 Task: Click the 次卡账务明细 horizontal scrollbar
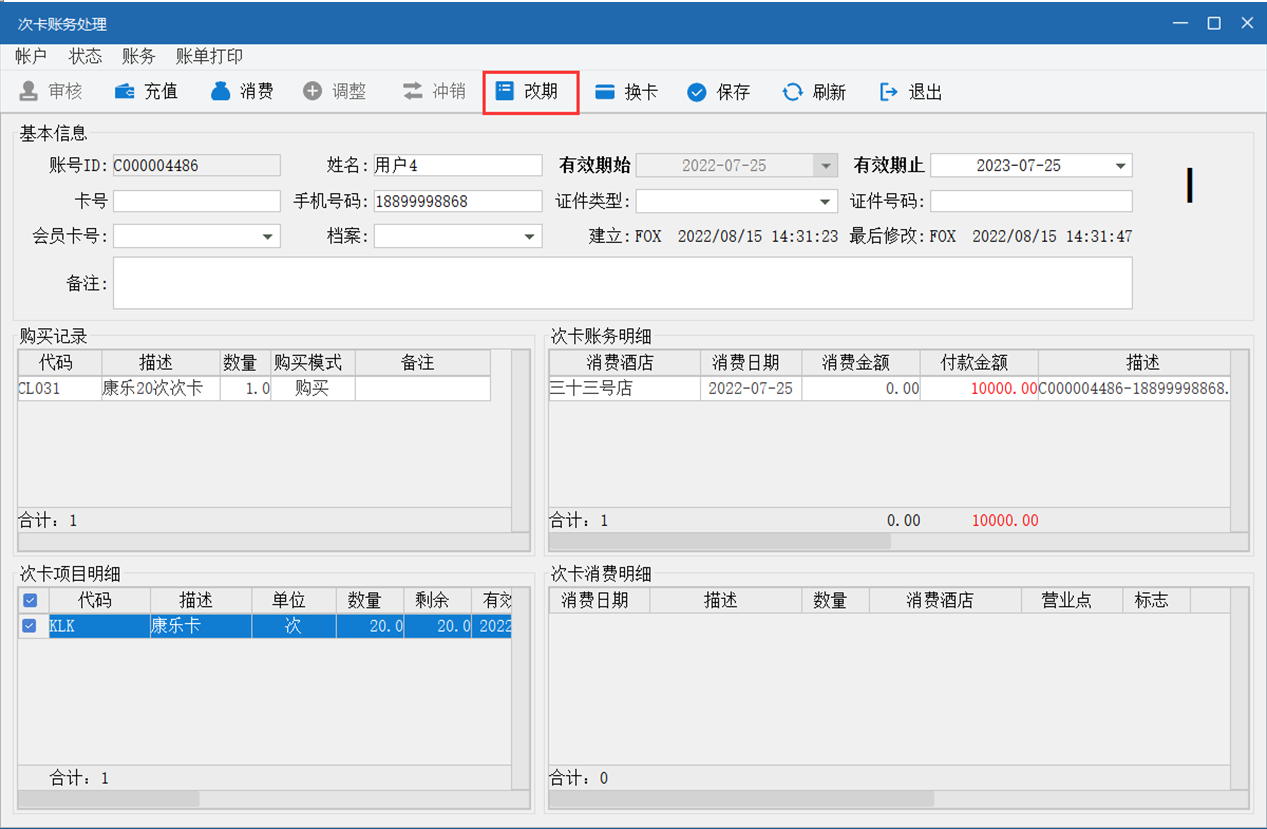pyautogui.click(x=898, y=541)
